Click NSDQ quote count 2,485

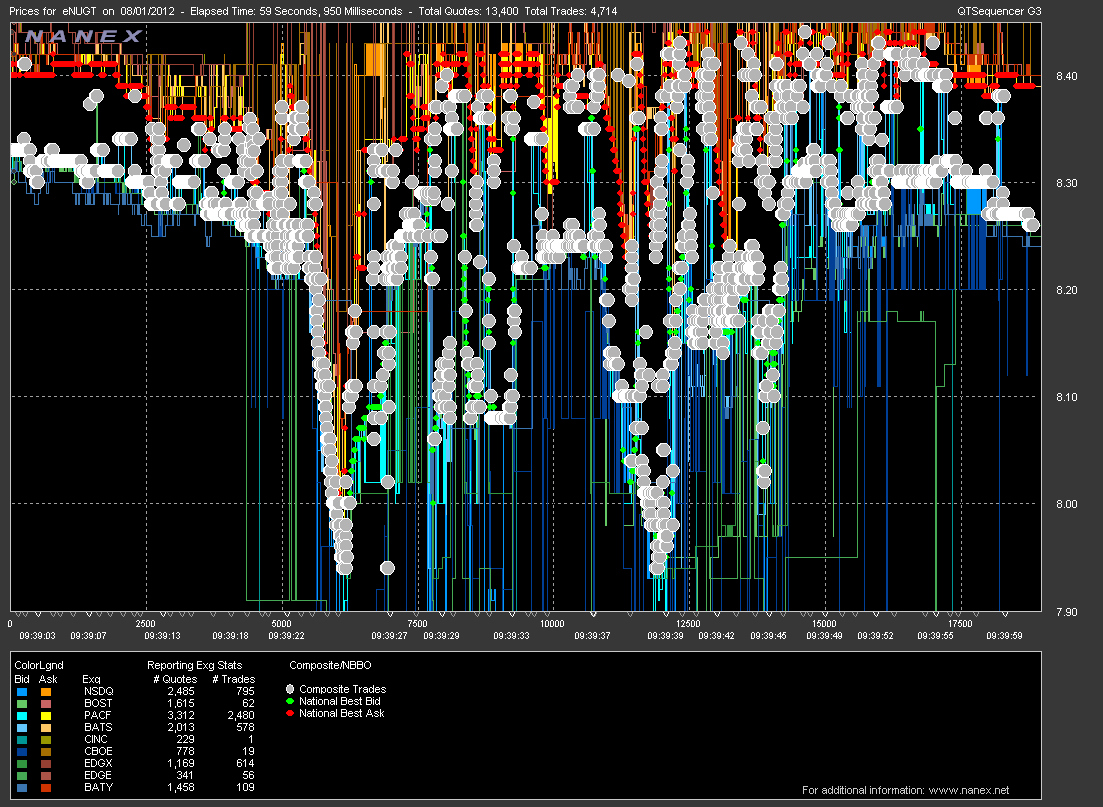tap(181, 692)
